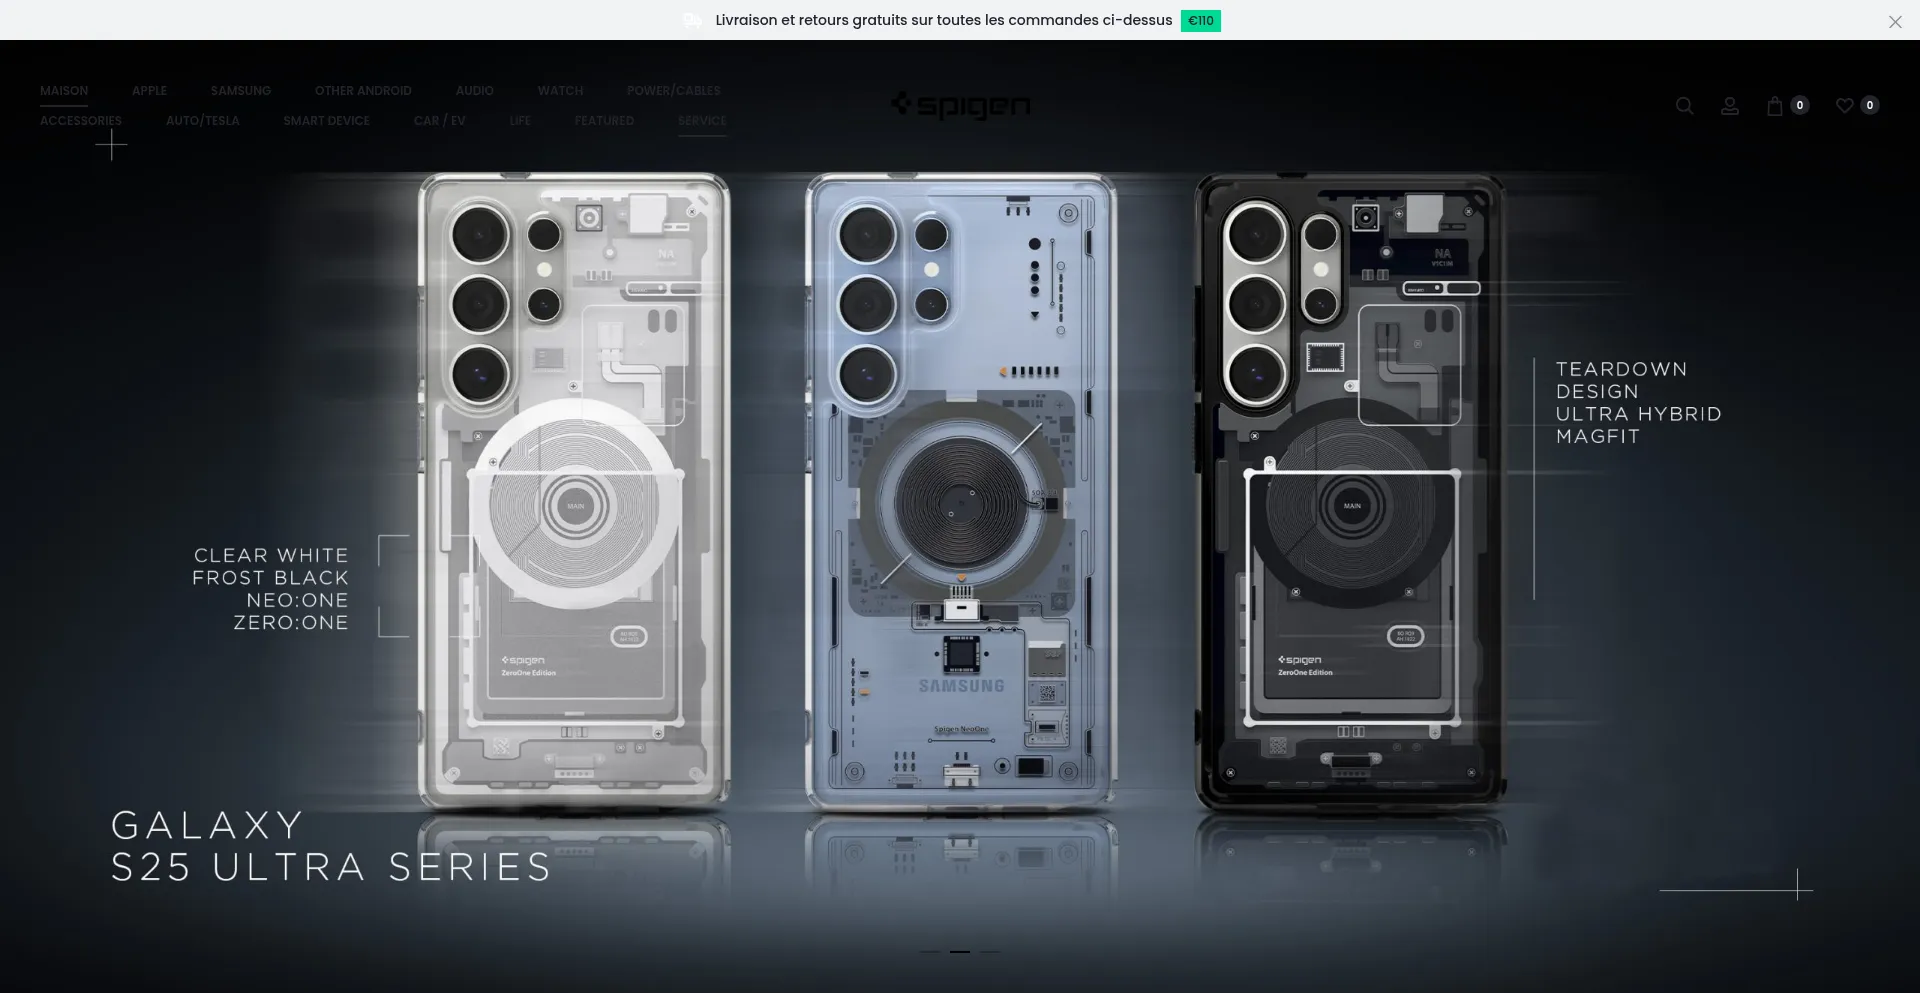
Task: Open the search icon in the header
Action: click(1685, 106)
